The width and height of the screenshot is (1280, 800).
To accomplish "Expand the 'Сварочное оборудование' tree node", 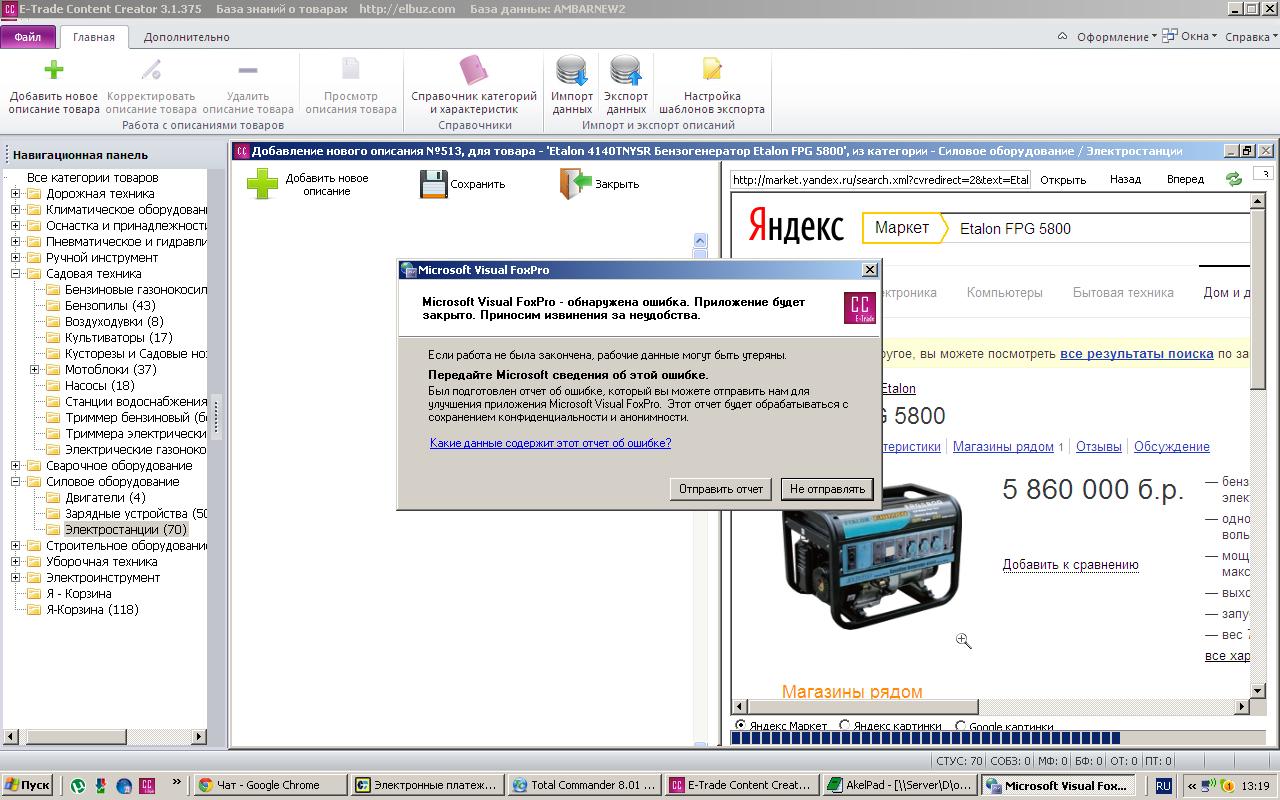I will [x=16, y=466].
